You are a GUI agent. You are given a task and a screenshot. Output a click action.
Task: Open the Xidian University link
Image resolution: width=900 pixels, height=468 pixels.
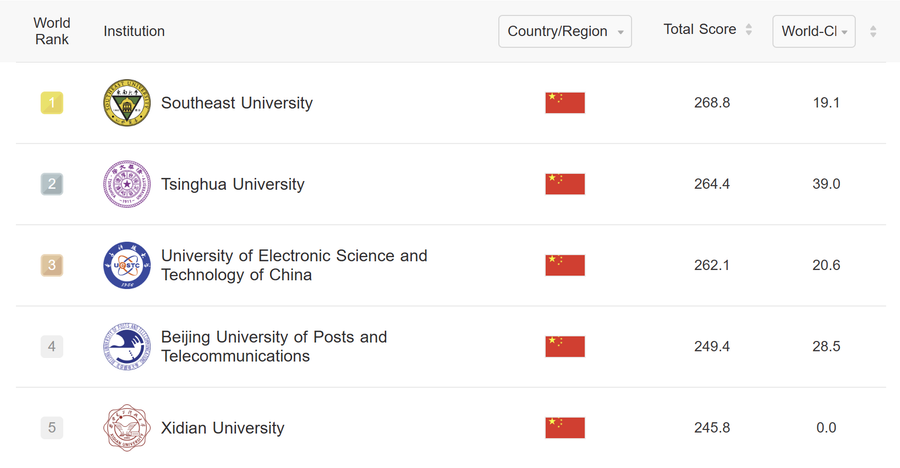pyautogui.click(x=223, y=428)
